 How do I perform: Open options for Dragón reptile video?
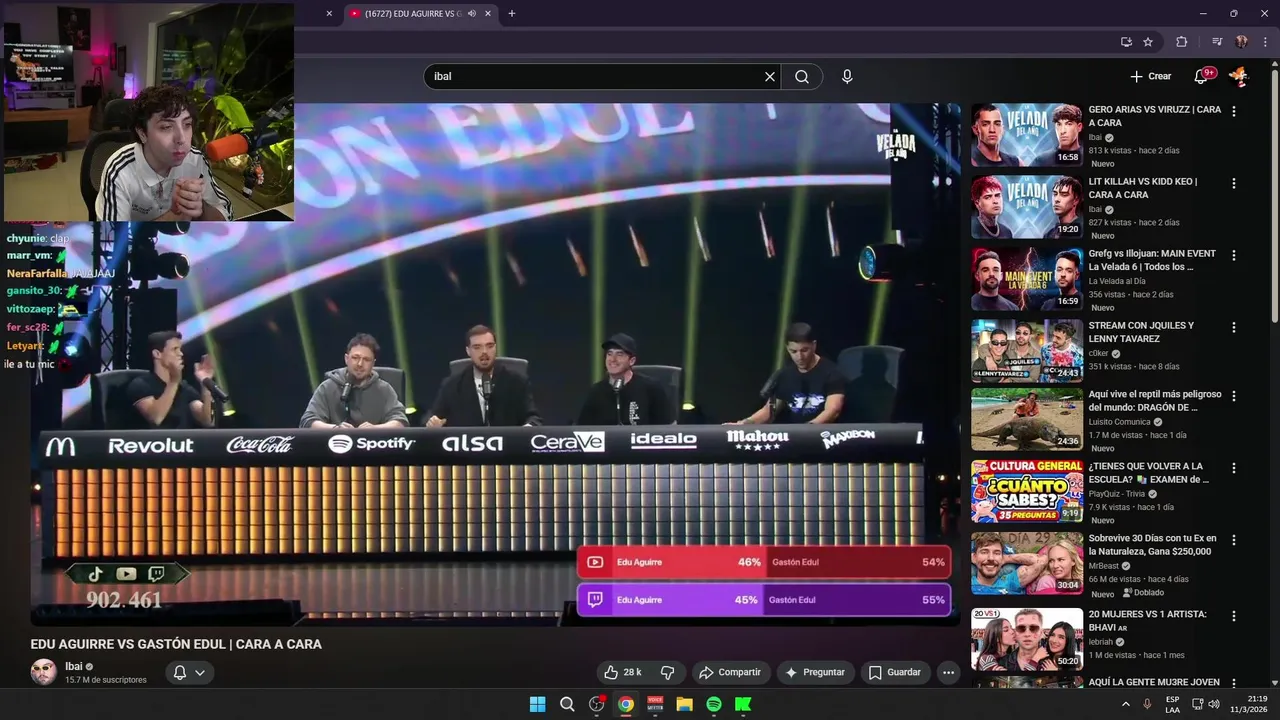pos(1234,396)
